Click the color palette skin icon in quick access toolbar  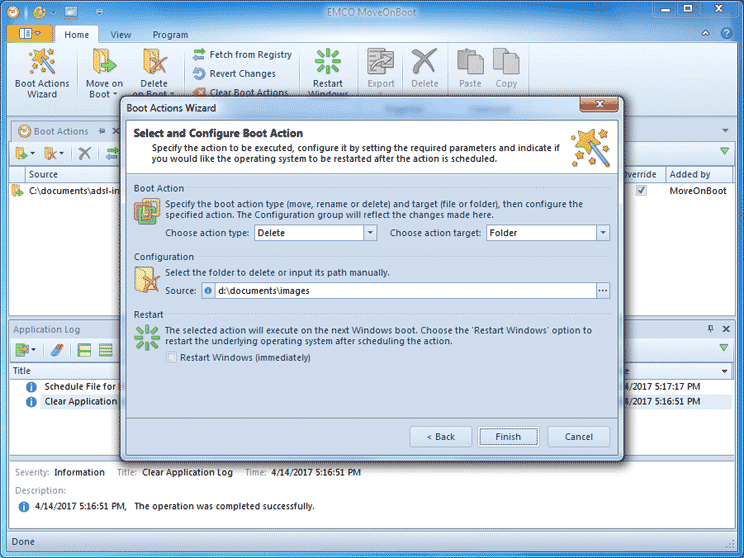click(40, 12)
